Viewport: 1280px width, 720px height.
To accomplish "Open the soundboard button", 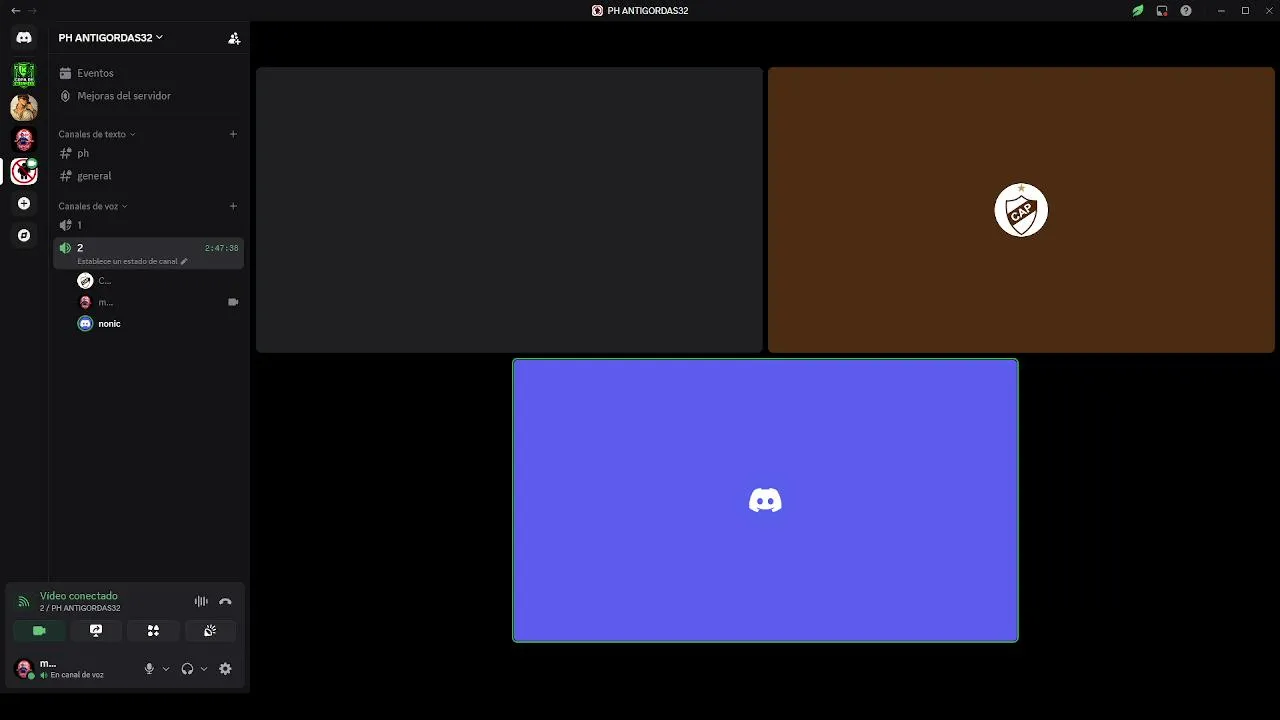I will (x=210, y=631).
